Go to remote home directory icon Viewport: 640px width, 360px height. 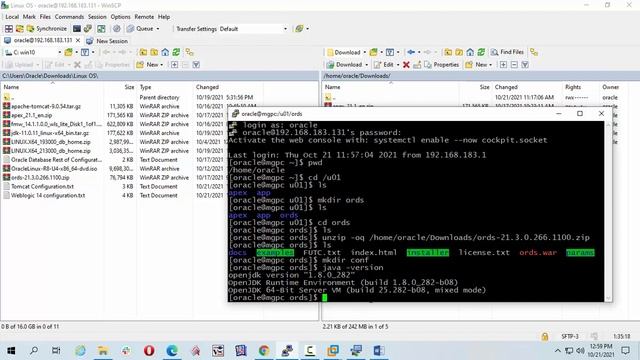tap(470, 52)
